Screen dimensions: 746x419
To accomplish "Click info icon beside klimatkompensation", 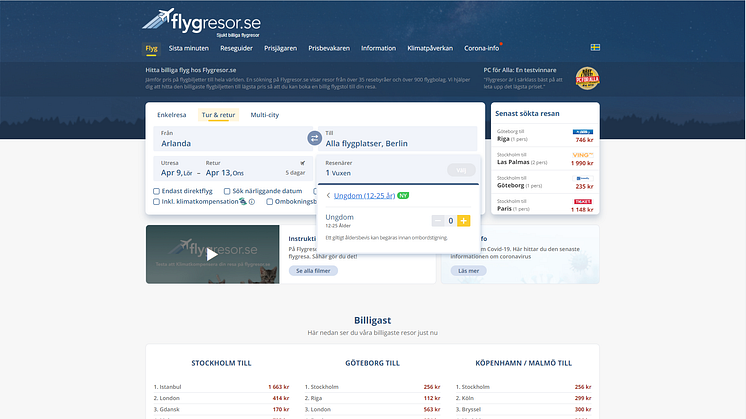I will [252, 201].
